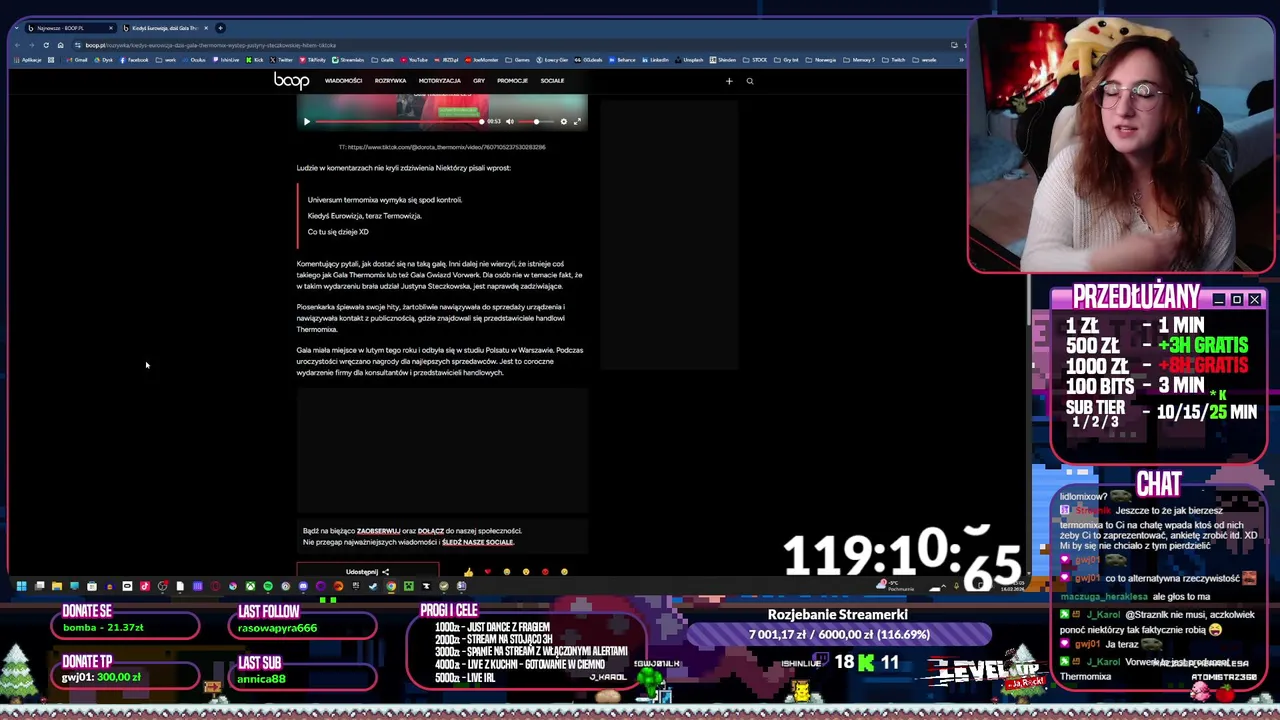
Task: Expand the tab search dropdown arrow
Action: click(x=17, y=28)
